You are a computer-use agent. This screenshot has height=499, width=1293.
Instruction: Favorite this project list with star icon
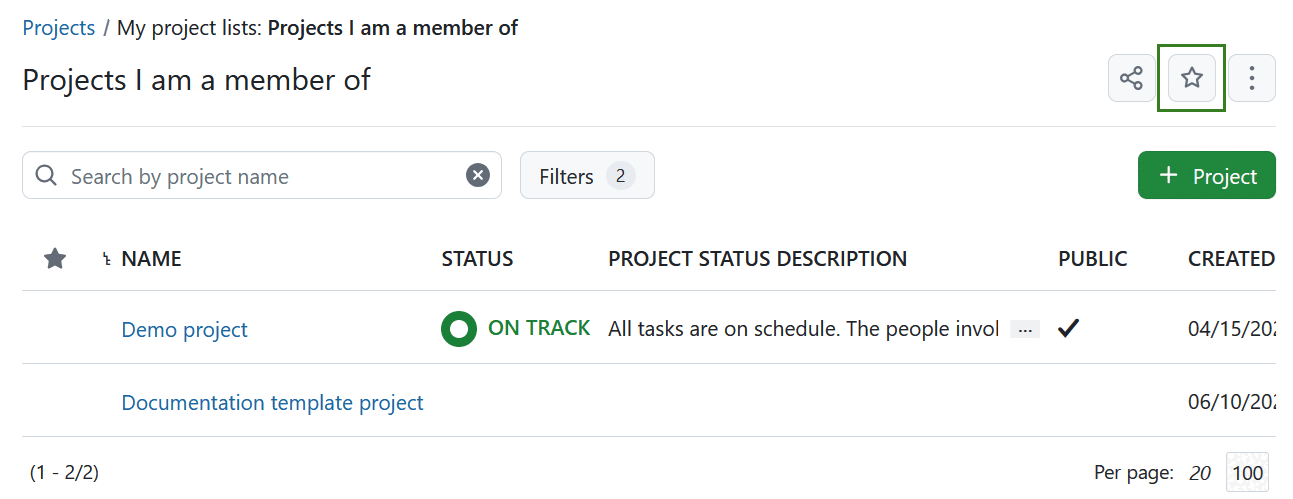point(1191,78)
